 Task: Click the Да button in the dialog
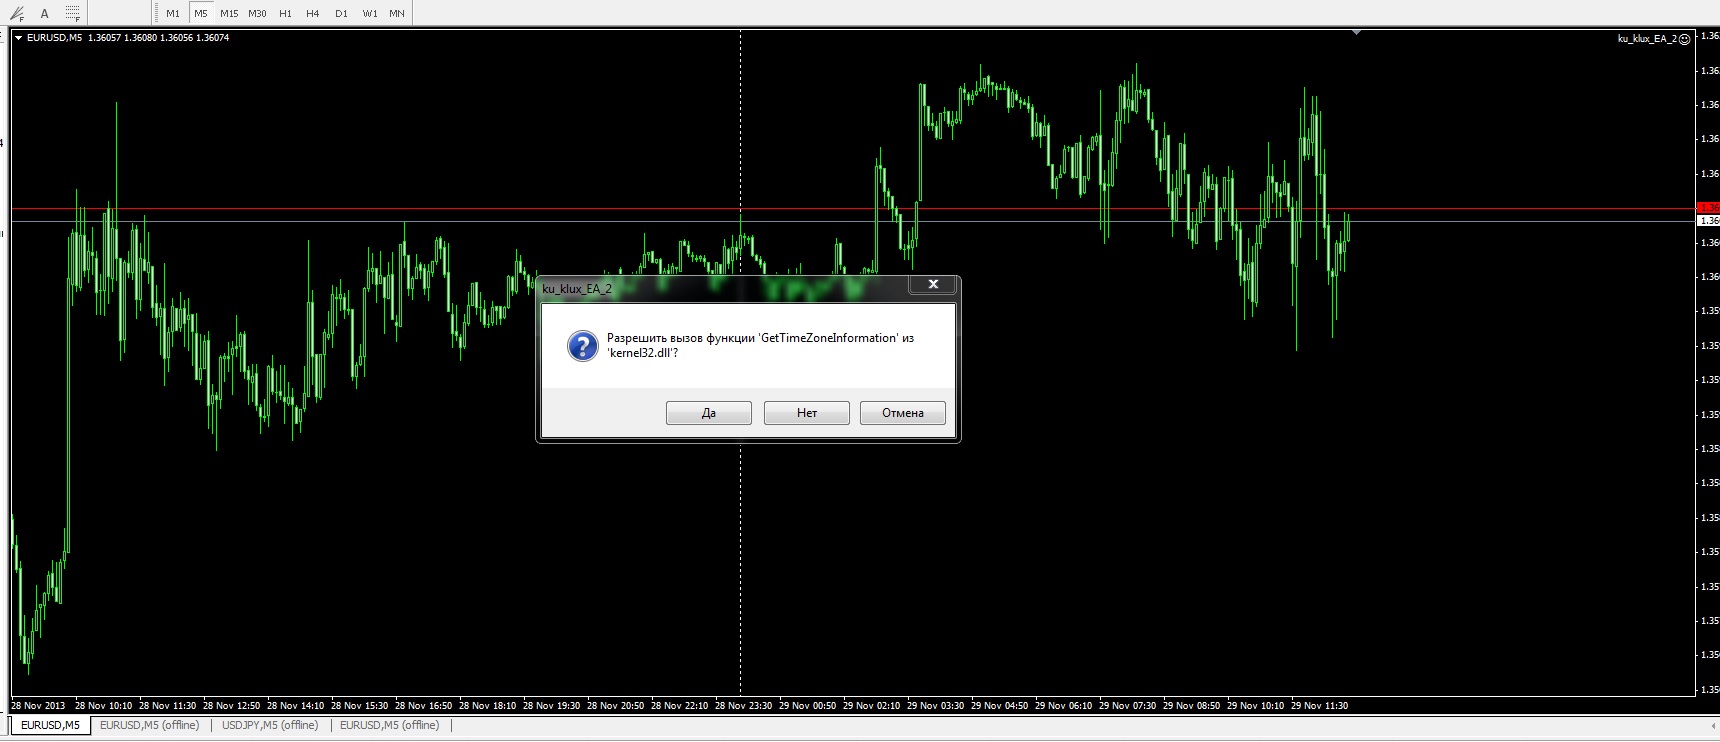click(709, 413)
